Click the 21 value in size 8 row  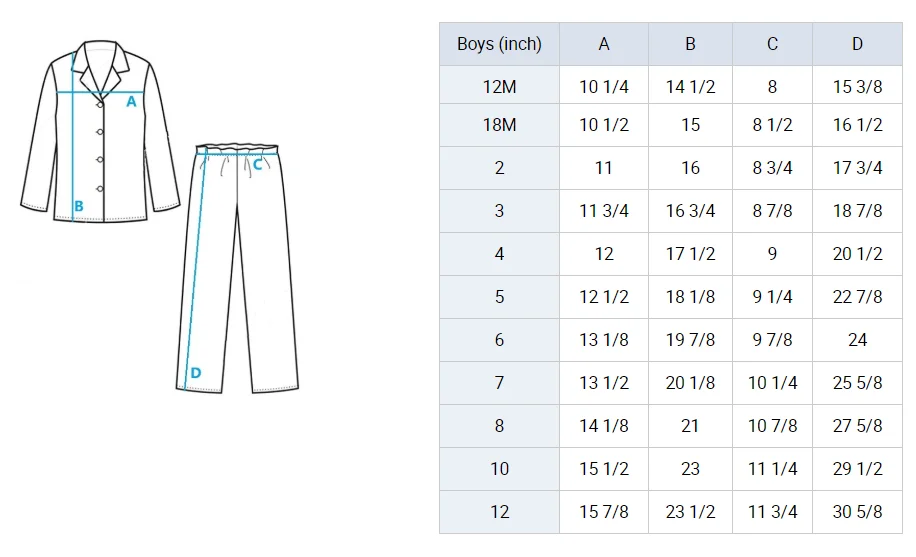click(691, 426)
